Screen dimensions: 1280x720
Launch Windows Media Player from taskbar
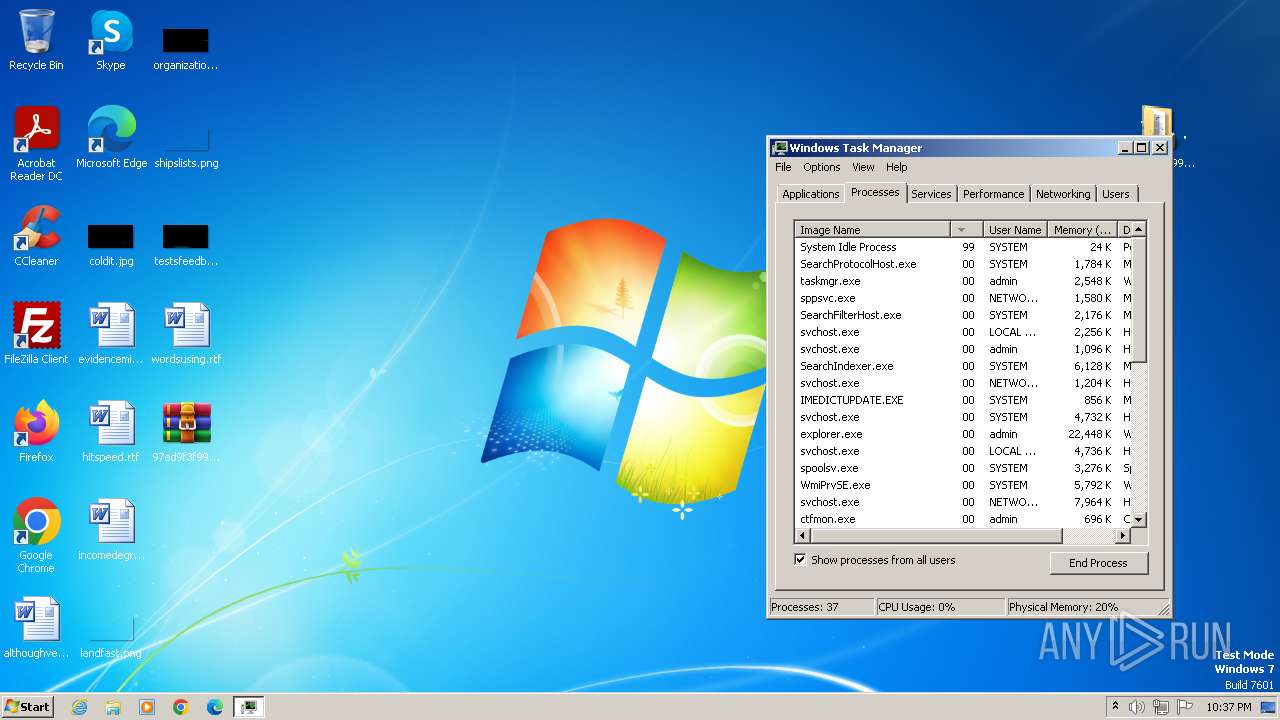point(147,707)
